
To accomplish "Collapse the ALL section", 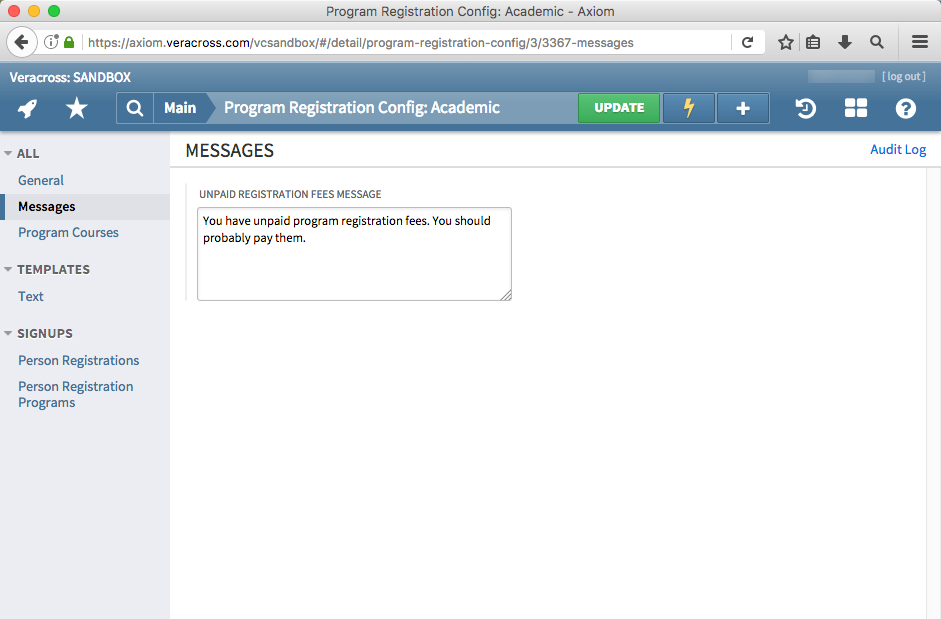I will click(9, 153).
